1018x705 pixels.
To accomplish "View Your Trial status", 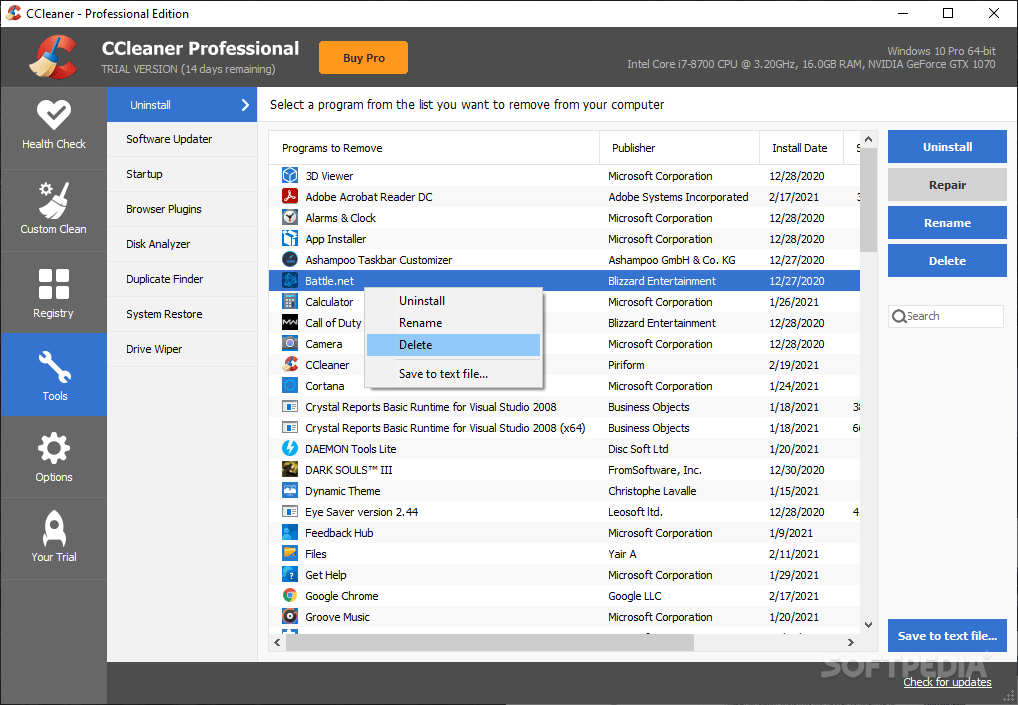I will pos(54,538).
